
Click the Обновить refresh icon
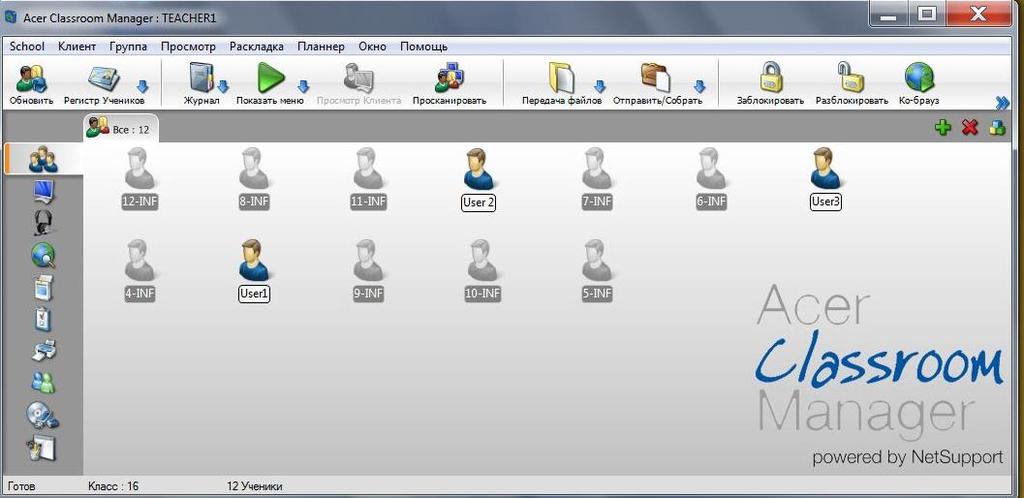[30, 78]
